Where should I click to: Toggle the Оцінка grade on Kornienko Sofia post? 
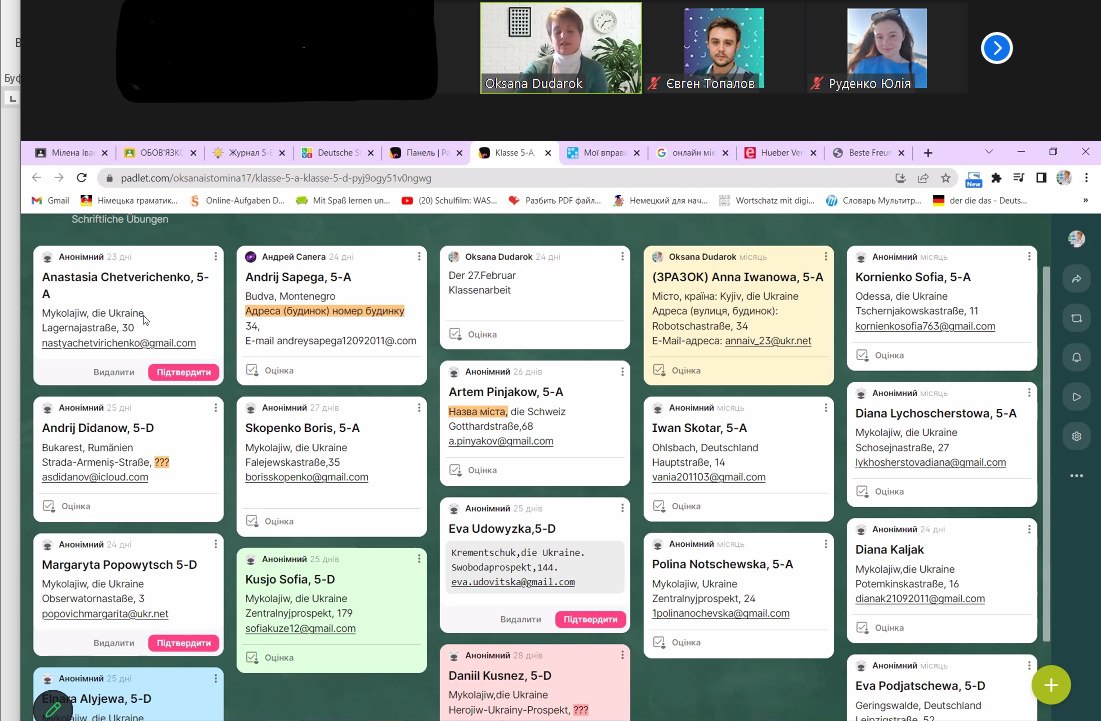click(x=880, y=355)
